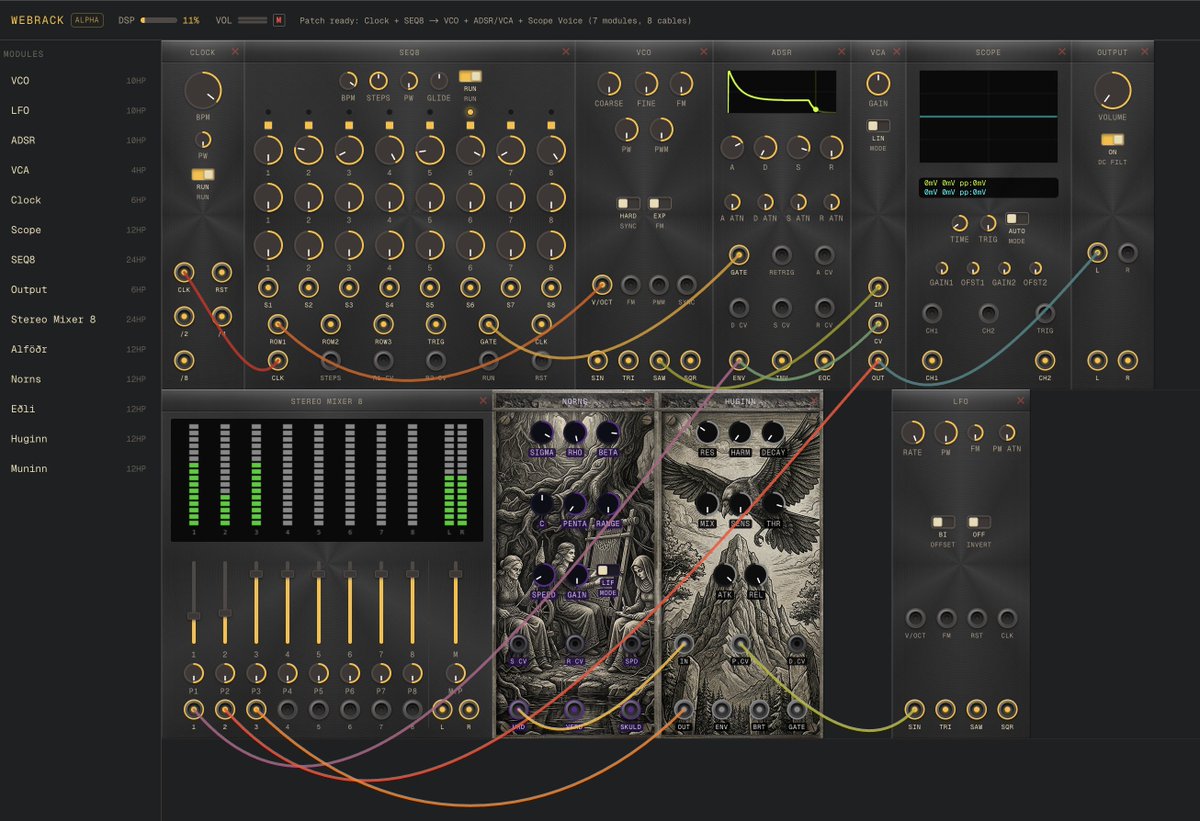Click the Clock module RST jack
1200x821 pixels.
click(222, 271)
